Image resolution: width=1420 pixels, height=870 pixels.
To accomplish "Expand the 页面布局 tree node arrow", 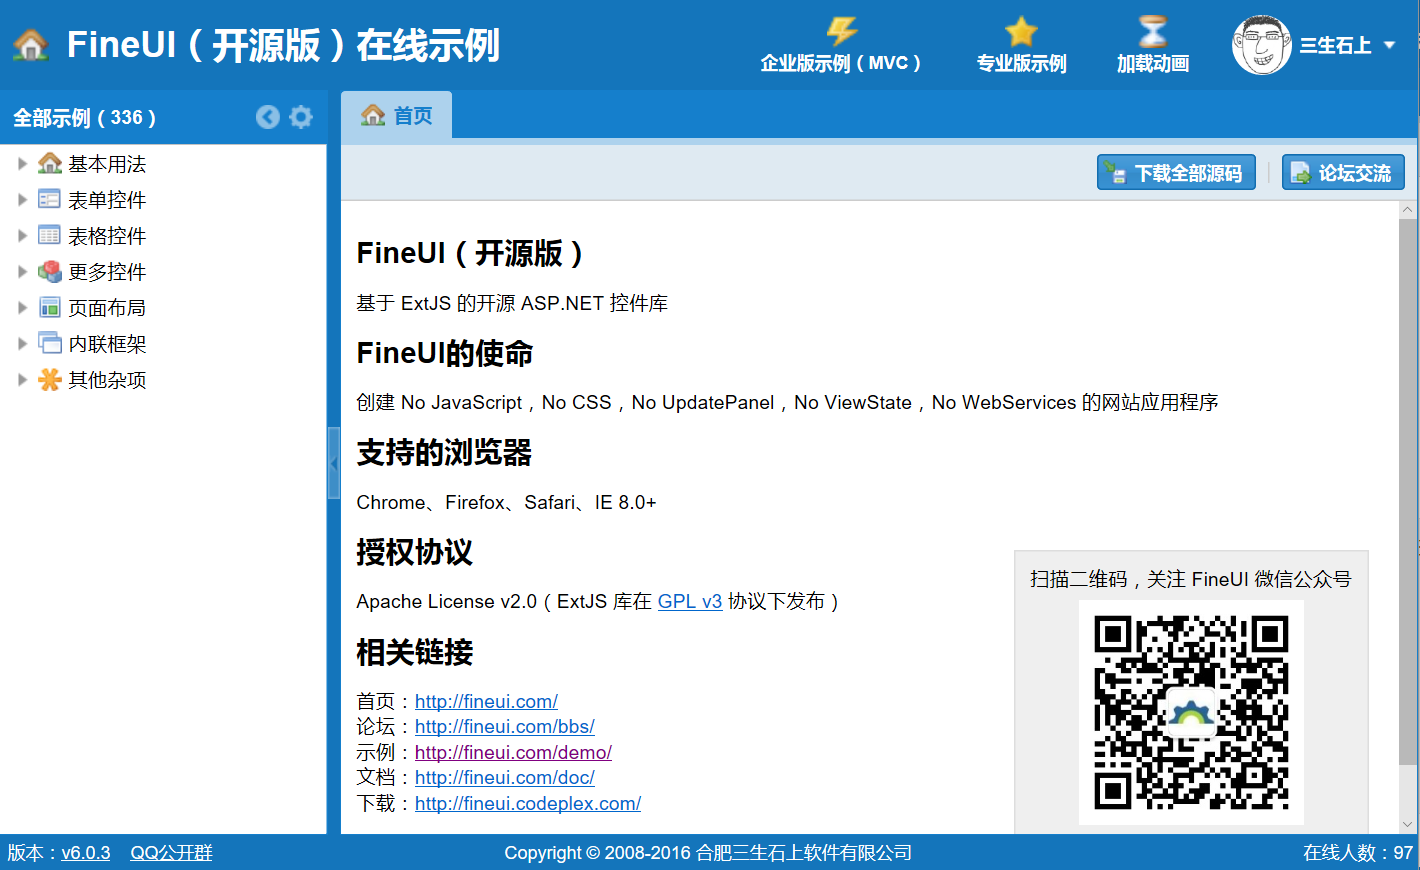I will (x=22, y=307).
